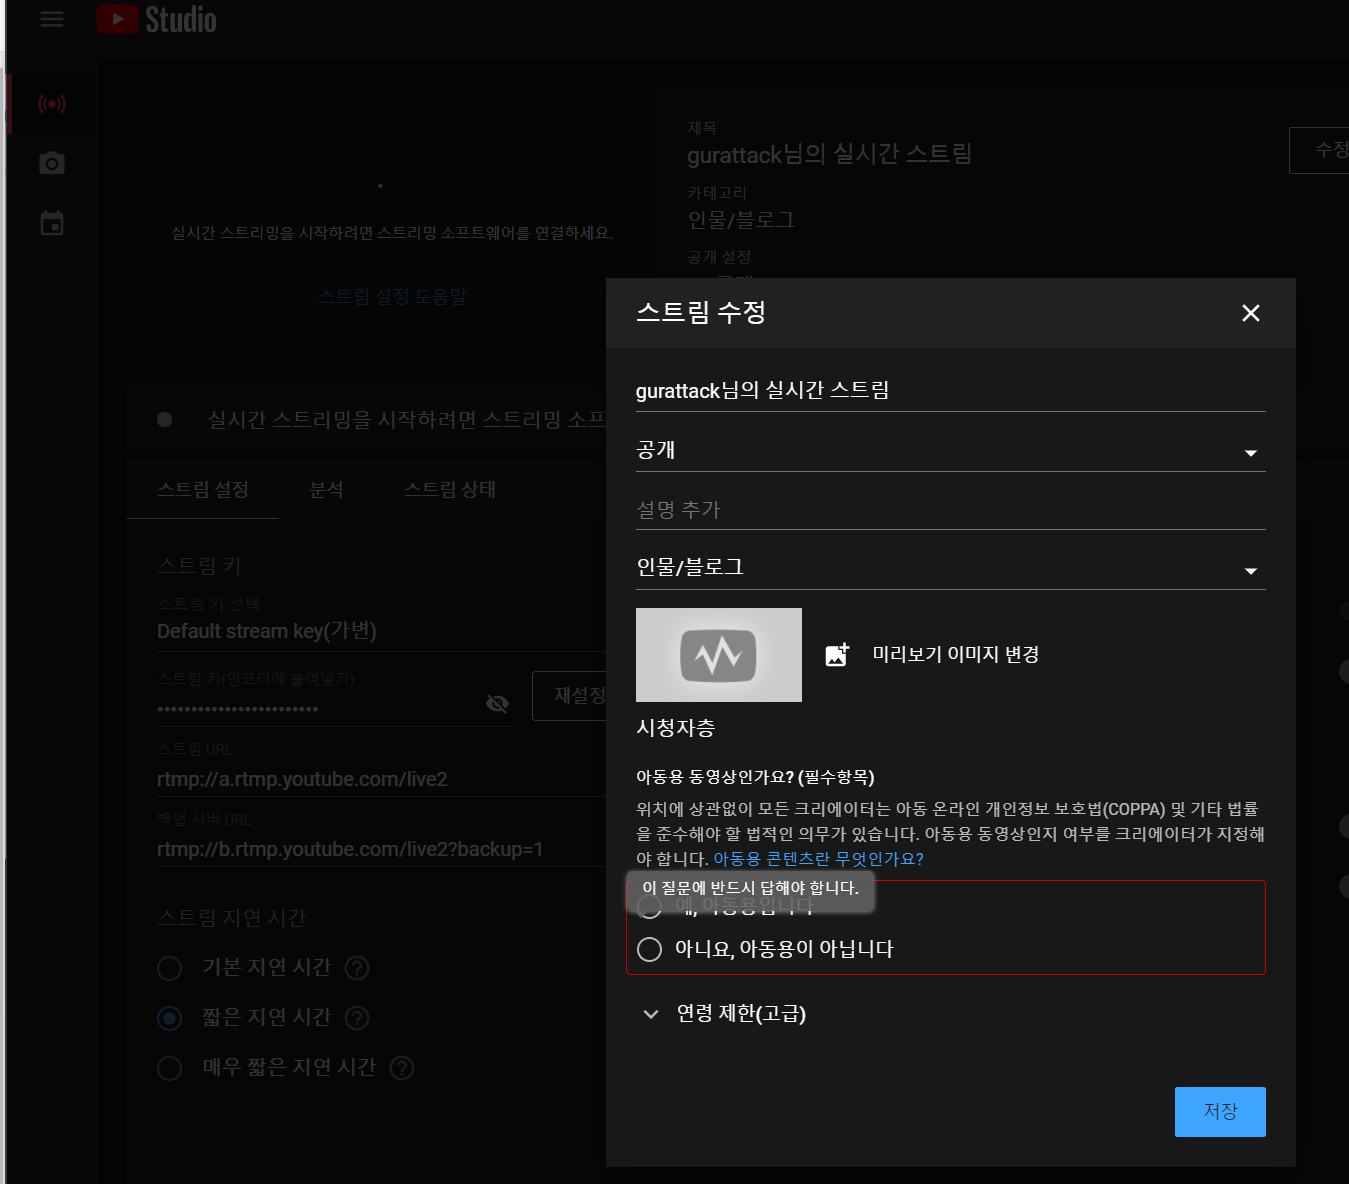The height and width of the screenshot is (1184, 1349).
Task: Switch to the 스트림 상태 tab
Action: [x=450, y=489]
